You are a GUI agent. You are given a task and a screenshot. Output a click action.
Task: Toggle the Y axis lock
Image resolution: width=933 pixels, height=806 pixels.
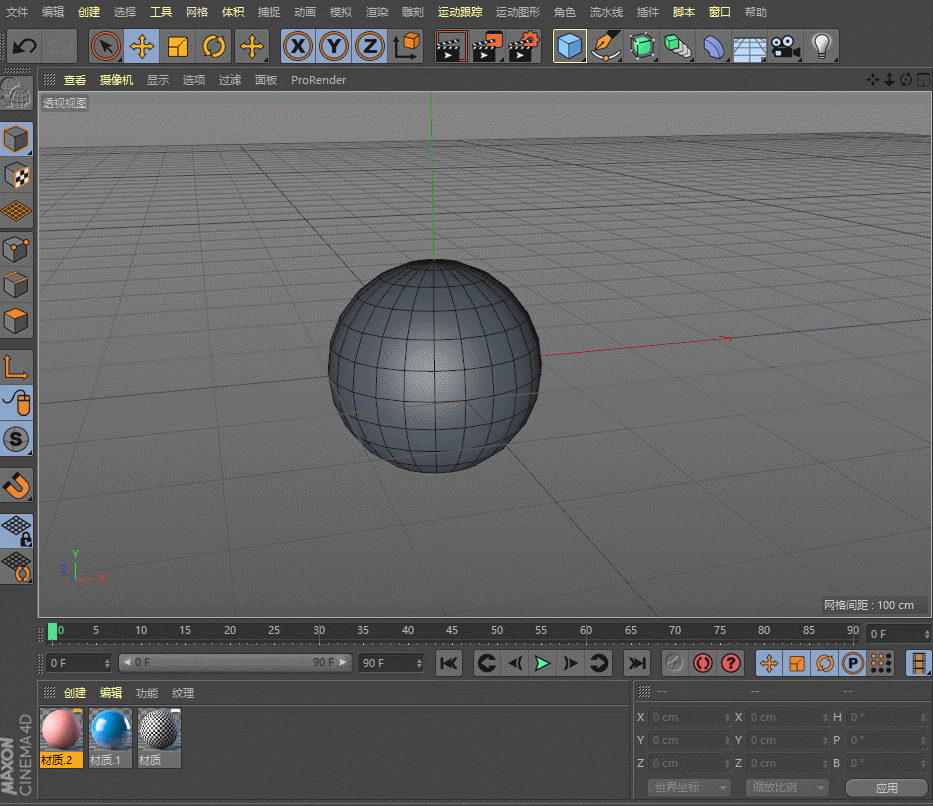point(334,46)
